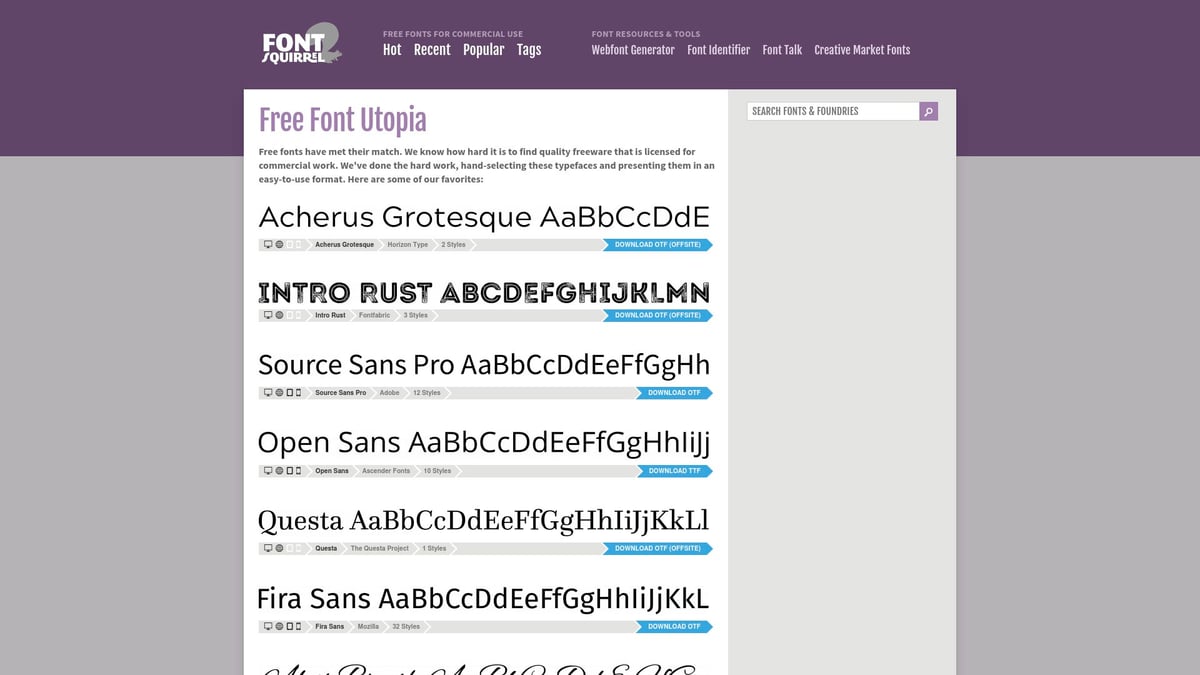Click app phone icon for Open Sans

point(299,471)
